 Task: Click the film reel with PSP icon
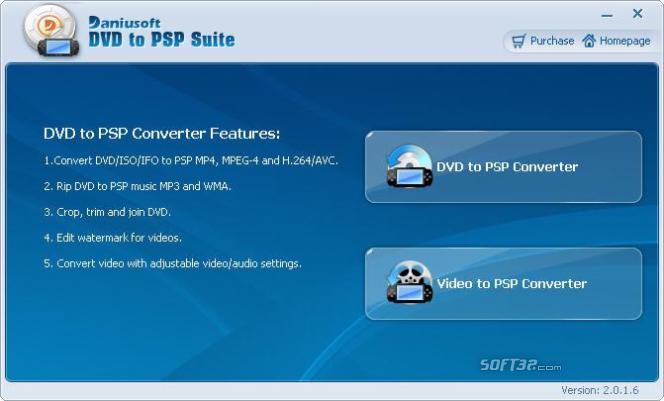click(409, 282)
